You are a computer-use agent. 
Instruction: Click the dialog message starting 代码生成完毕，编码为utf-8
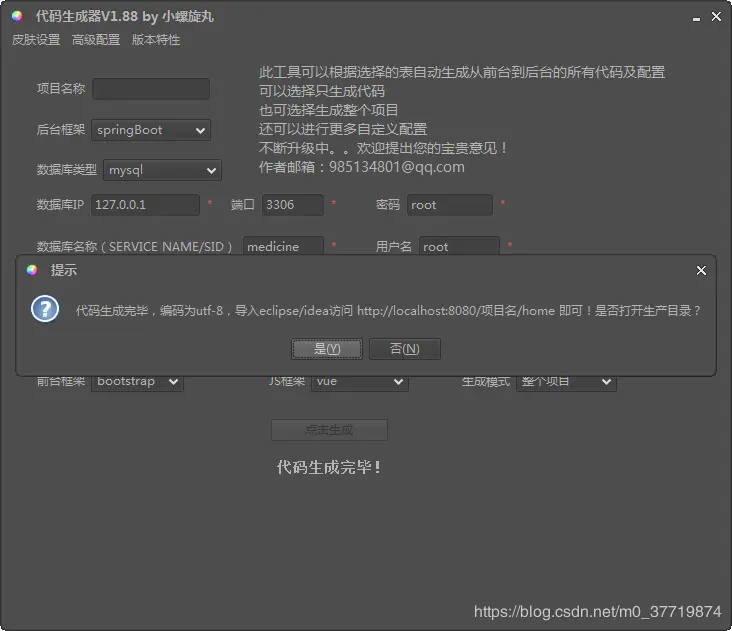tap(388, 311)
